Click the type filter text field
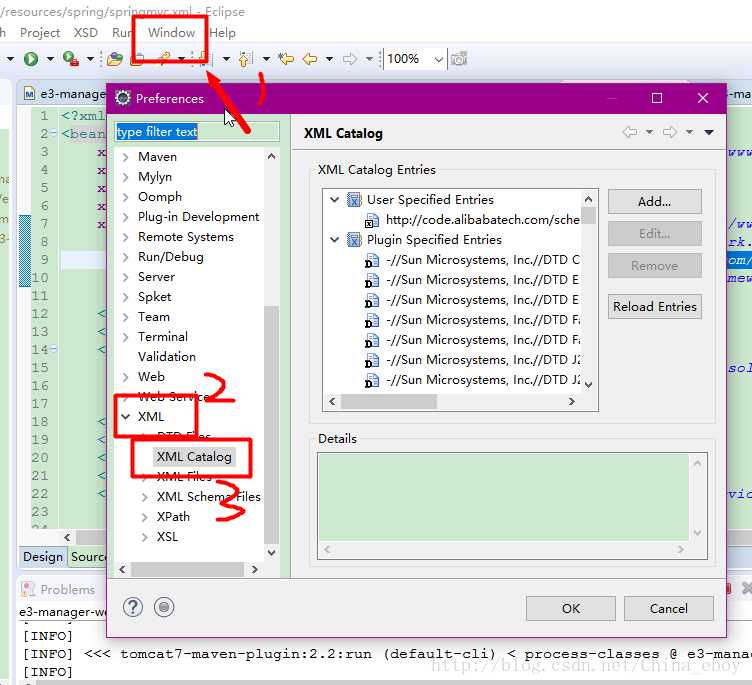 point(197,131)
